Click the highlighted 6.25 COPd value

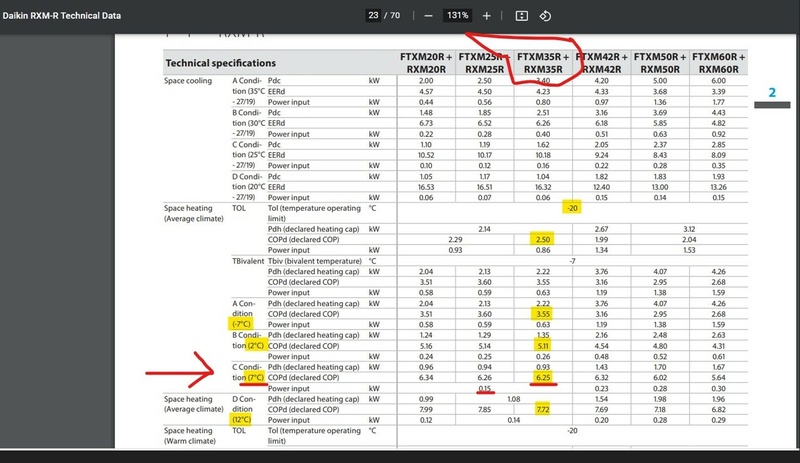click(x=543, y=377)
